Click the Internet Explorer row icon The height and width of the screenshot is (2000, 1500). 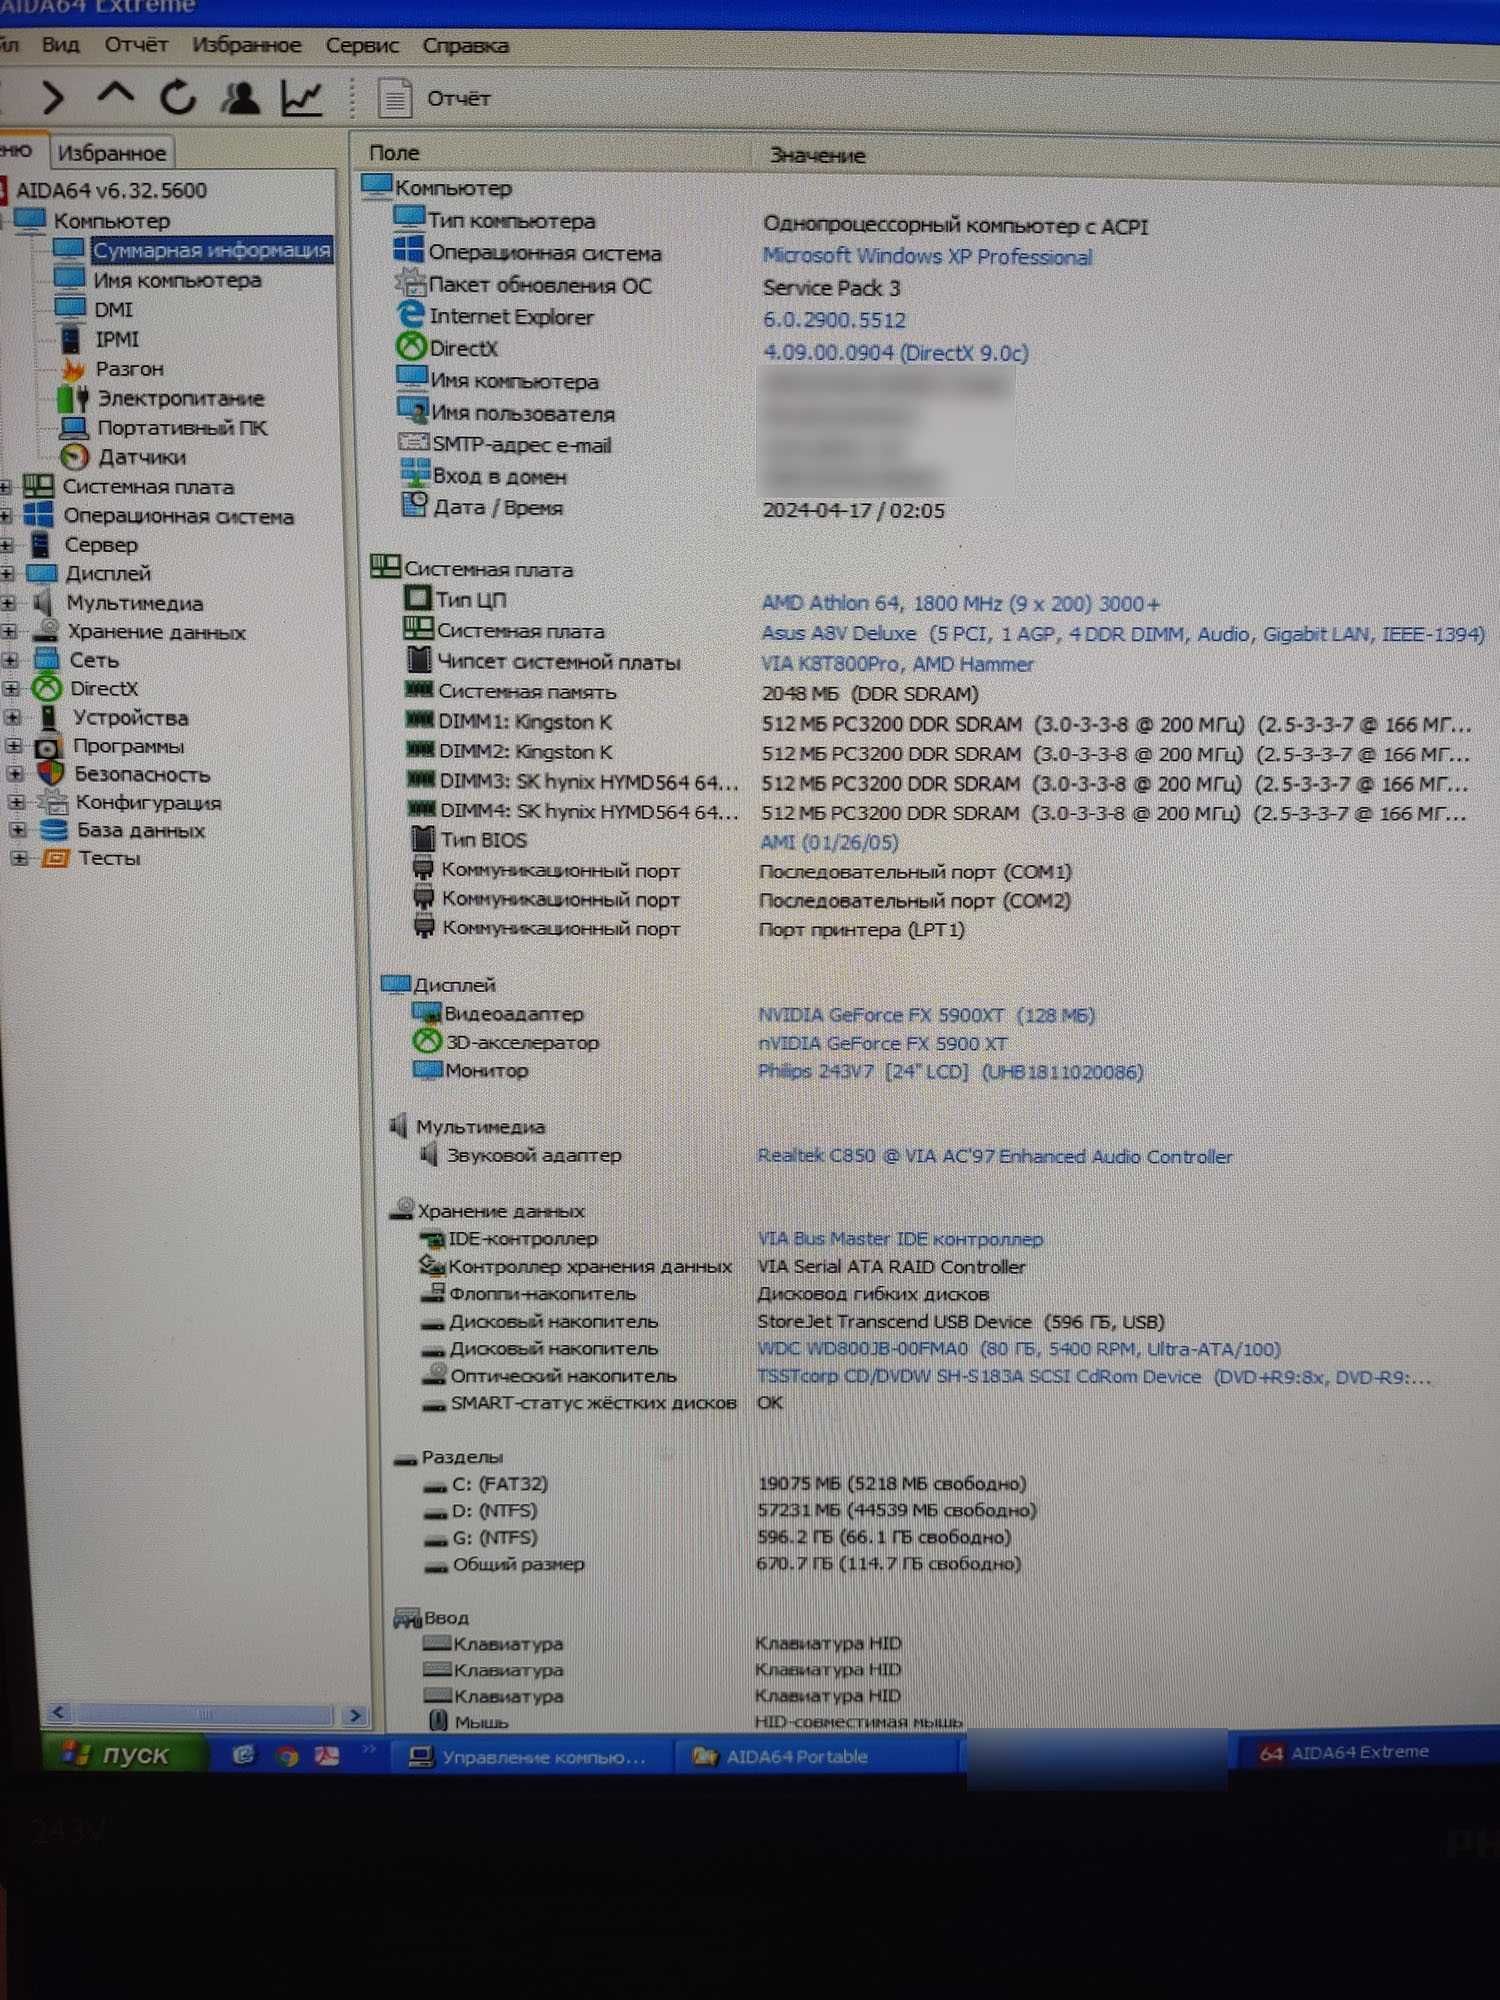coord(411,315)
